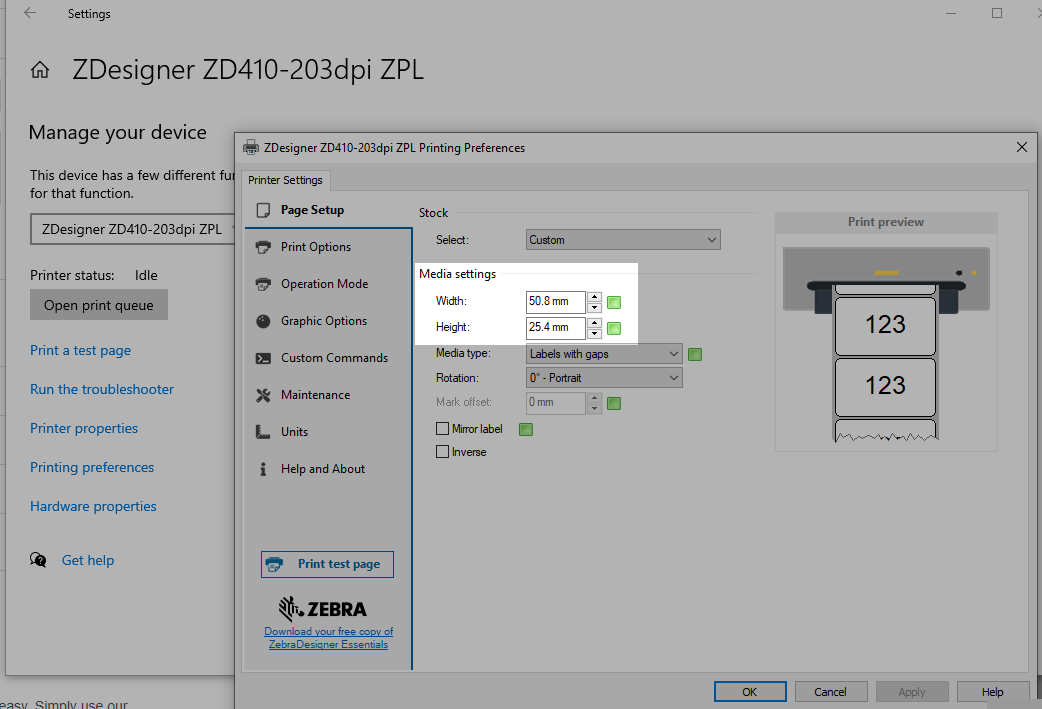Click inside the Height input field

click(555, 327)
